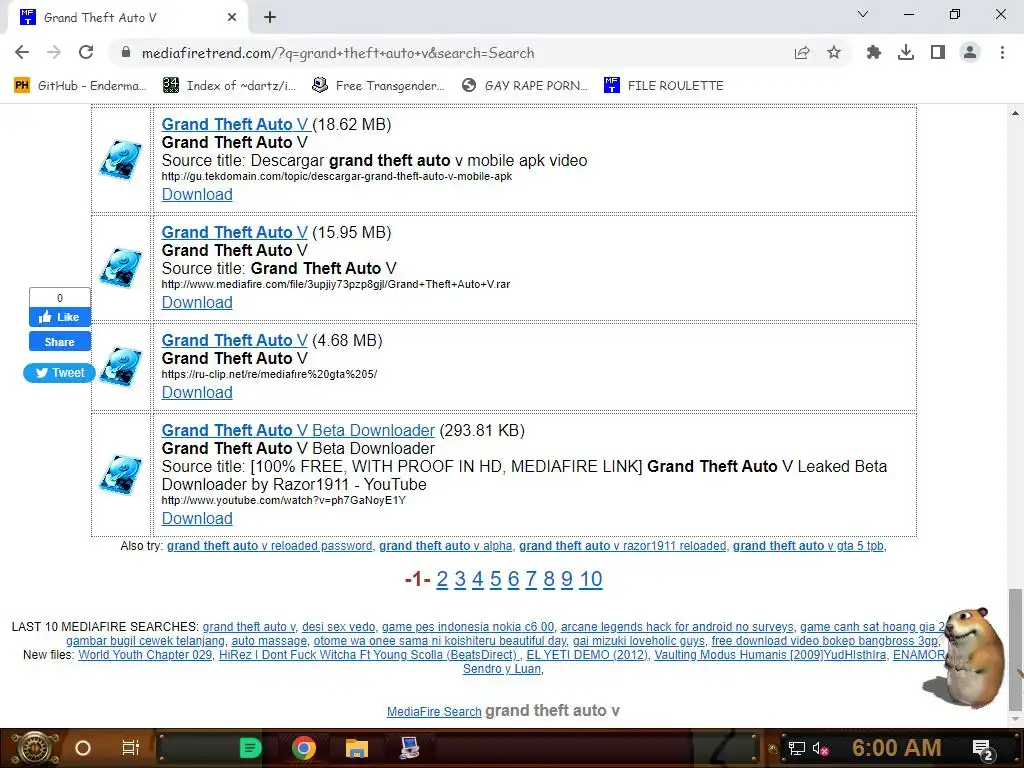Try 'grand theft auto v gta 5 tpb' suggestion

(x=808, y=546)
